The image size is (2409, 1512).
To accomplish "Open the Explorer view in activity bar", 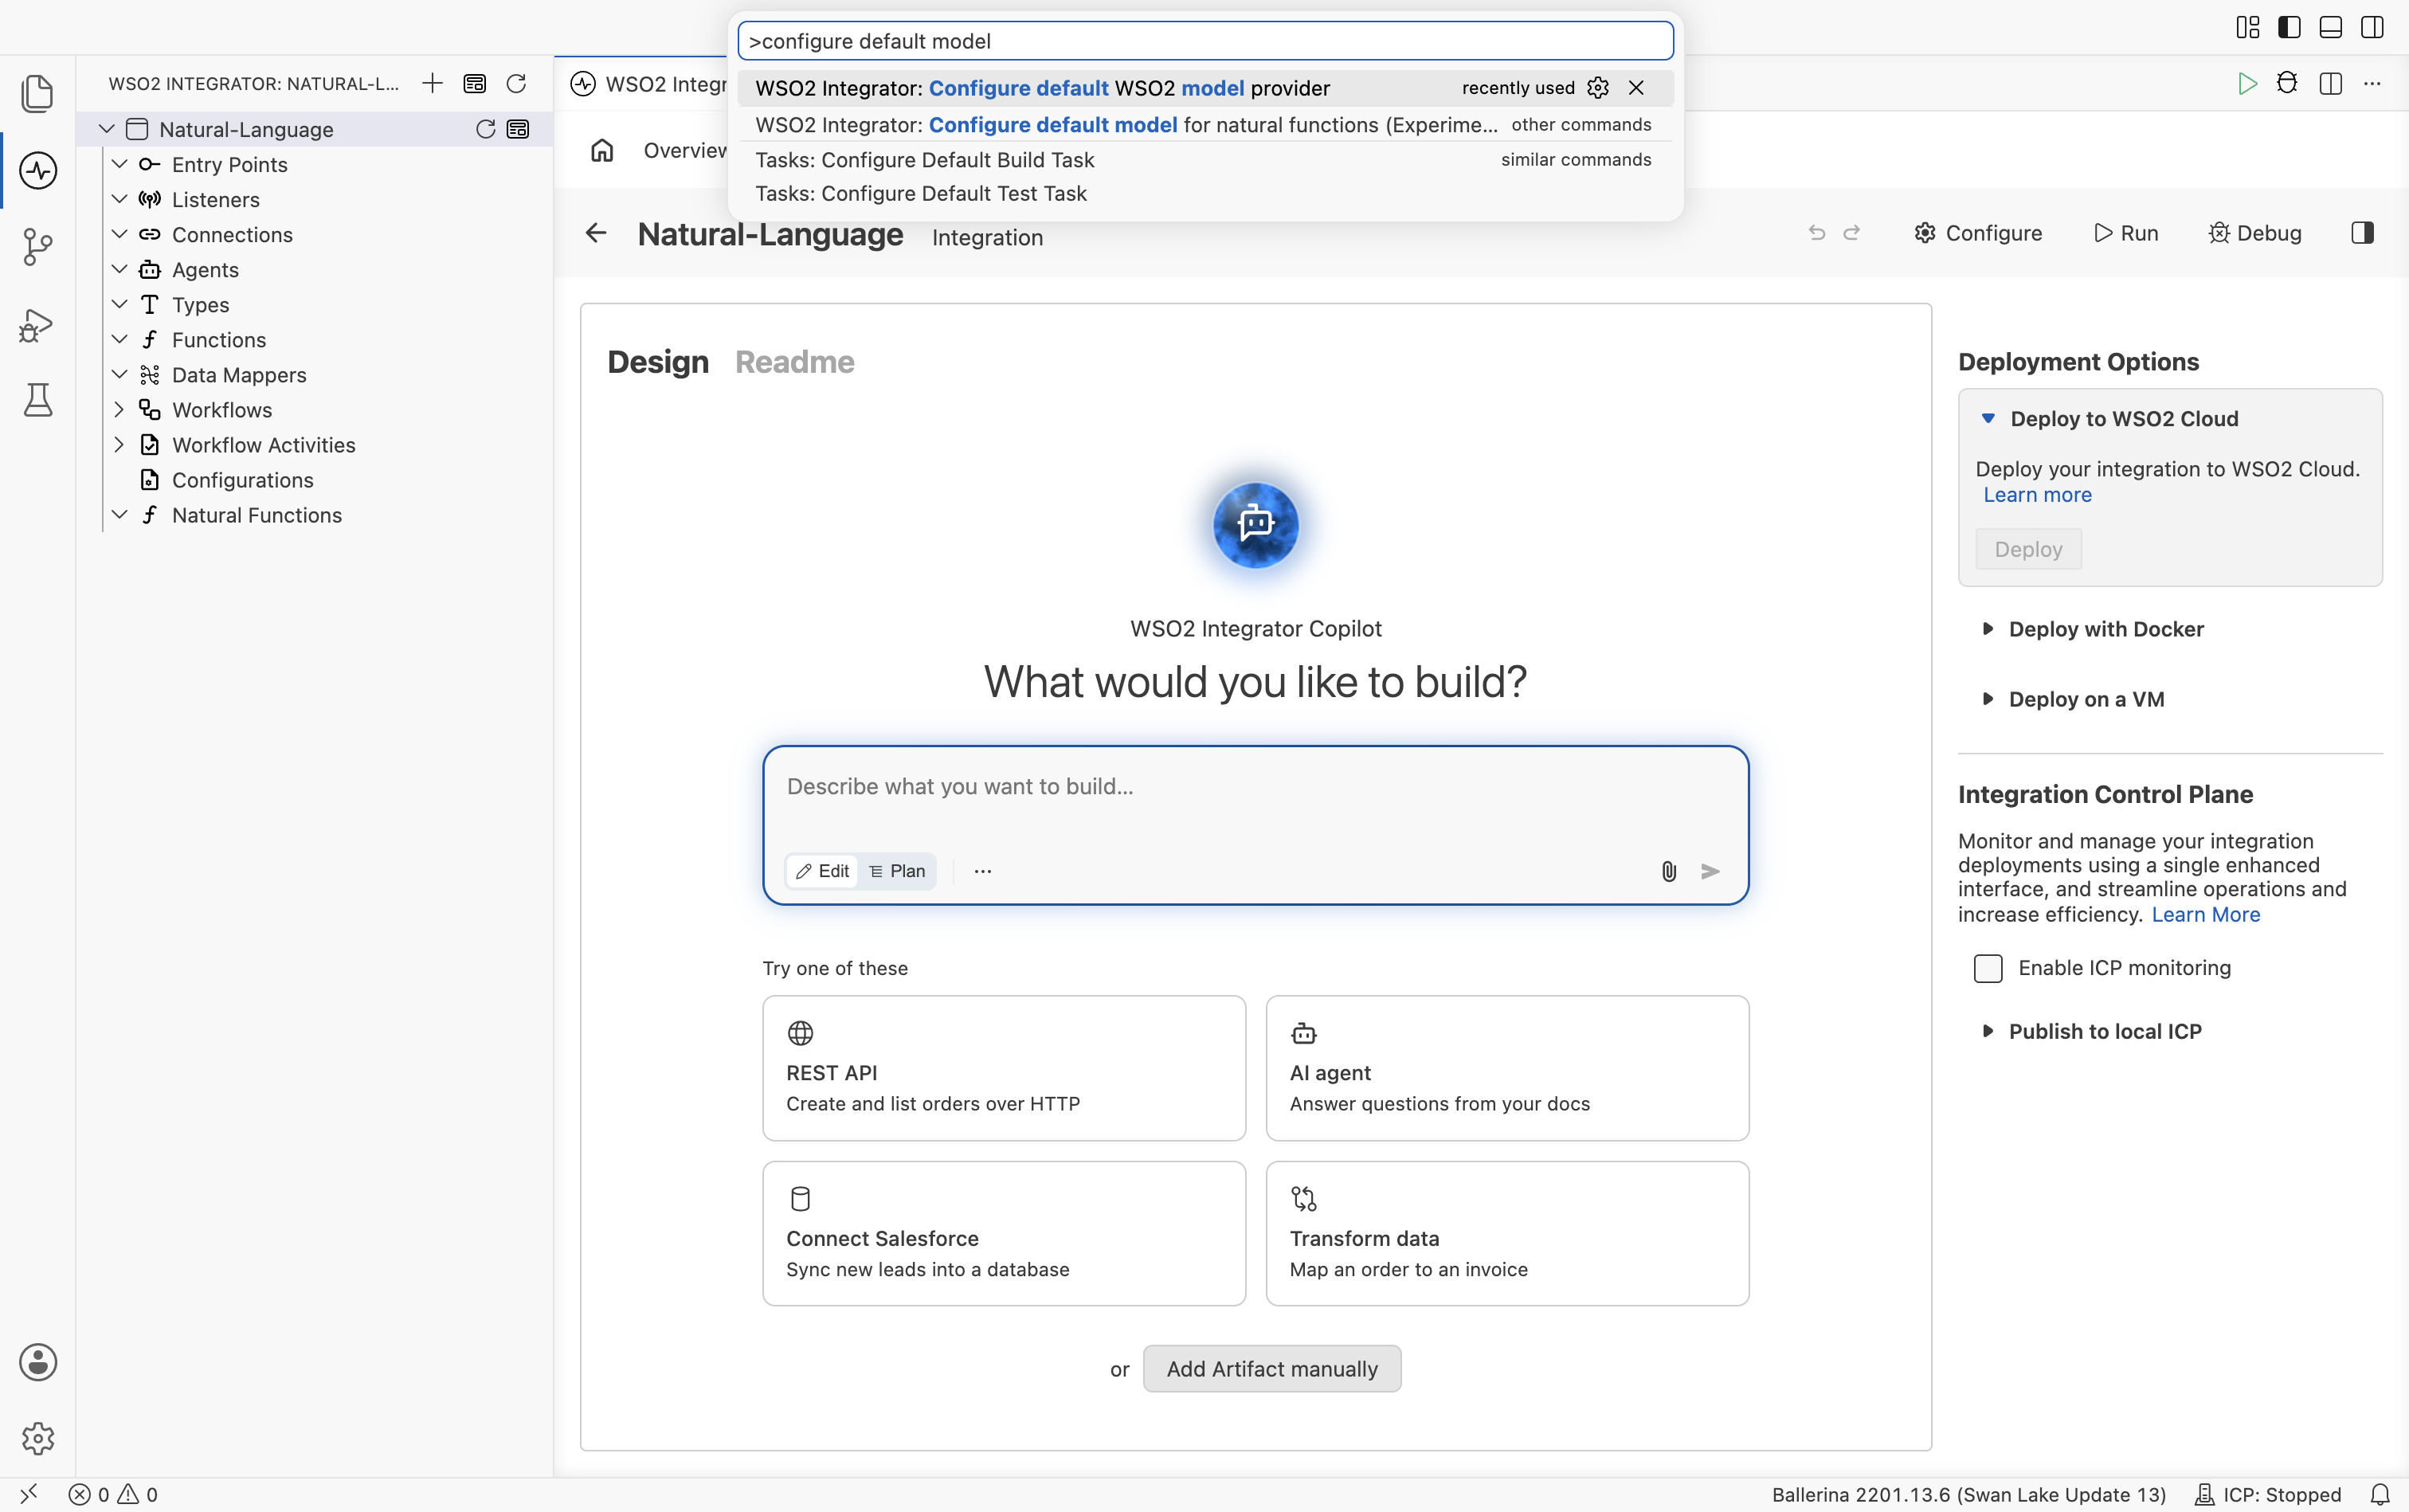I will tap(38, 93).
